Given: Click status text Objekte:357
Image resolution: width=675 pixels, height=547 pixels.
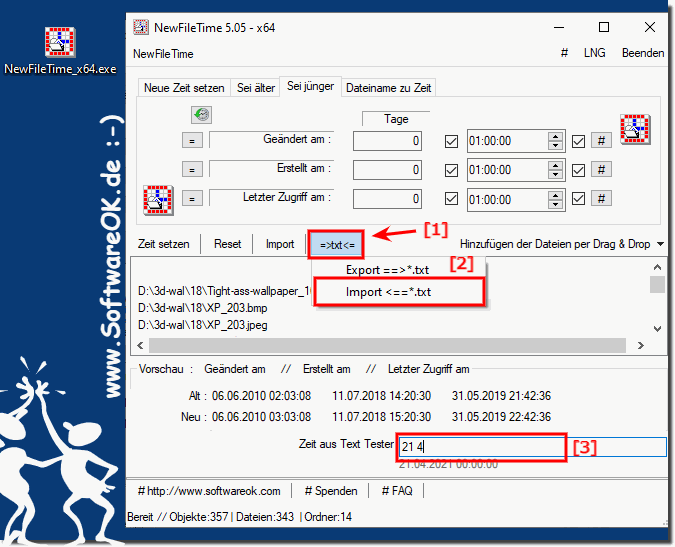Looking at the screenshot, I should 199,516.
